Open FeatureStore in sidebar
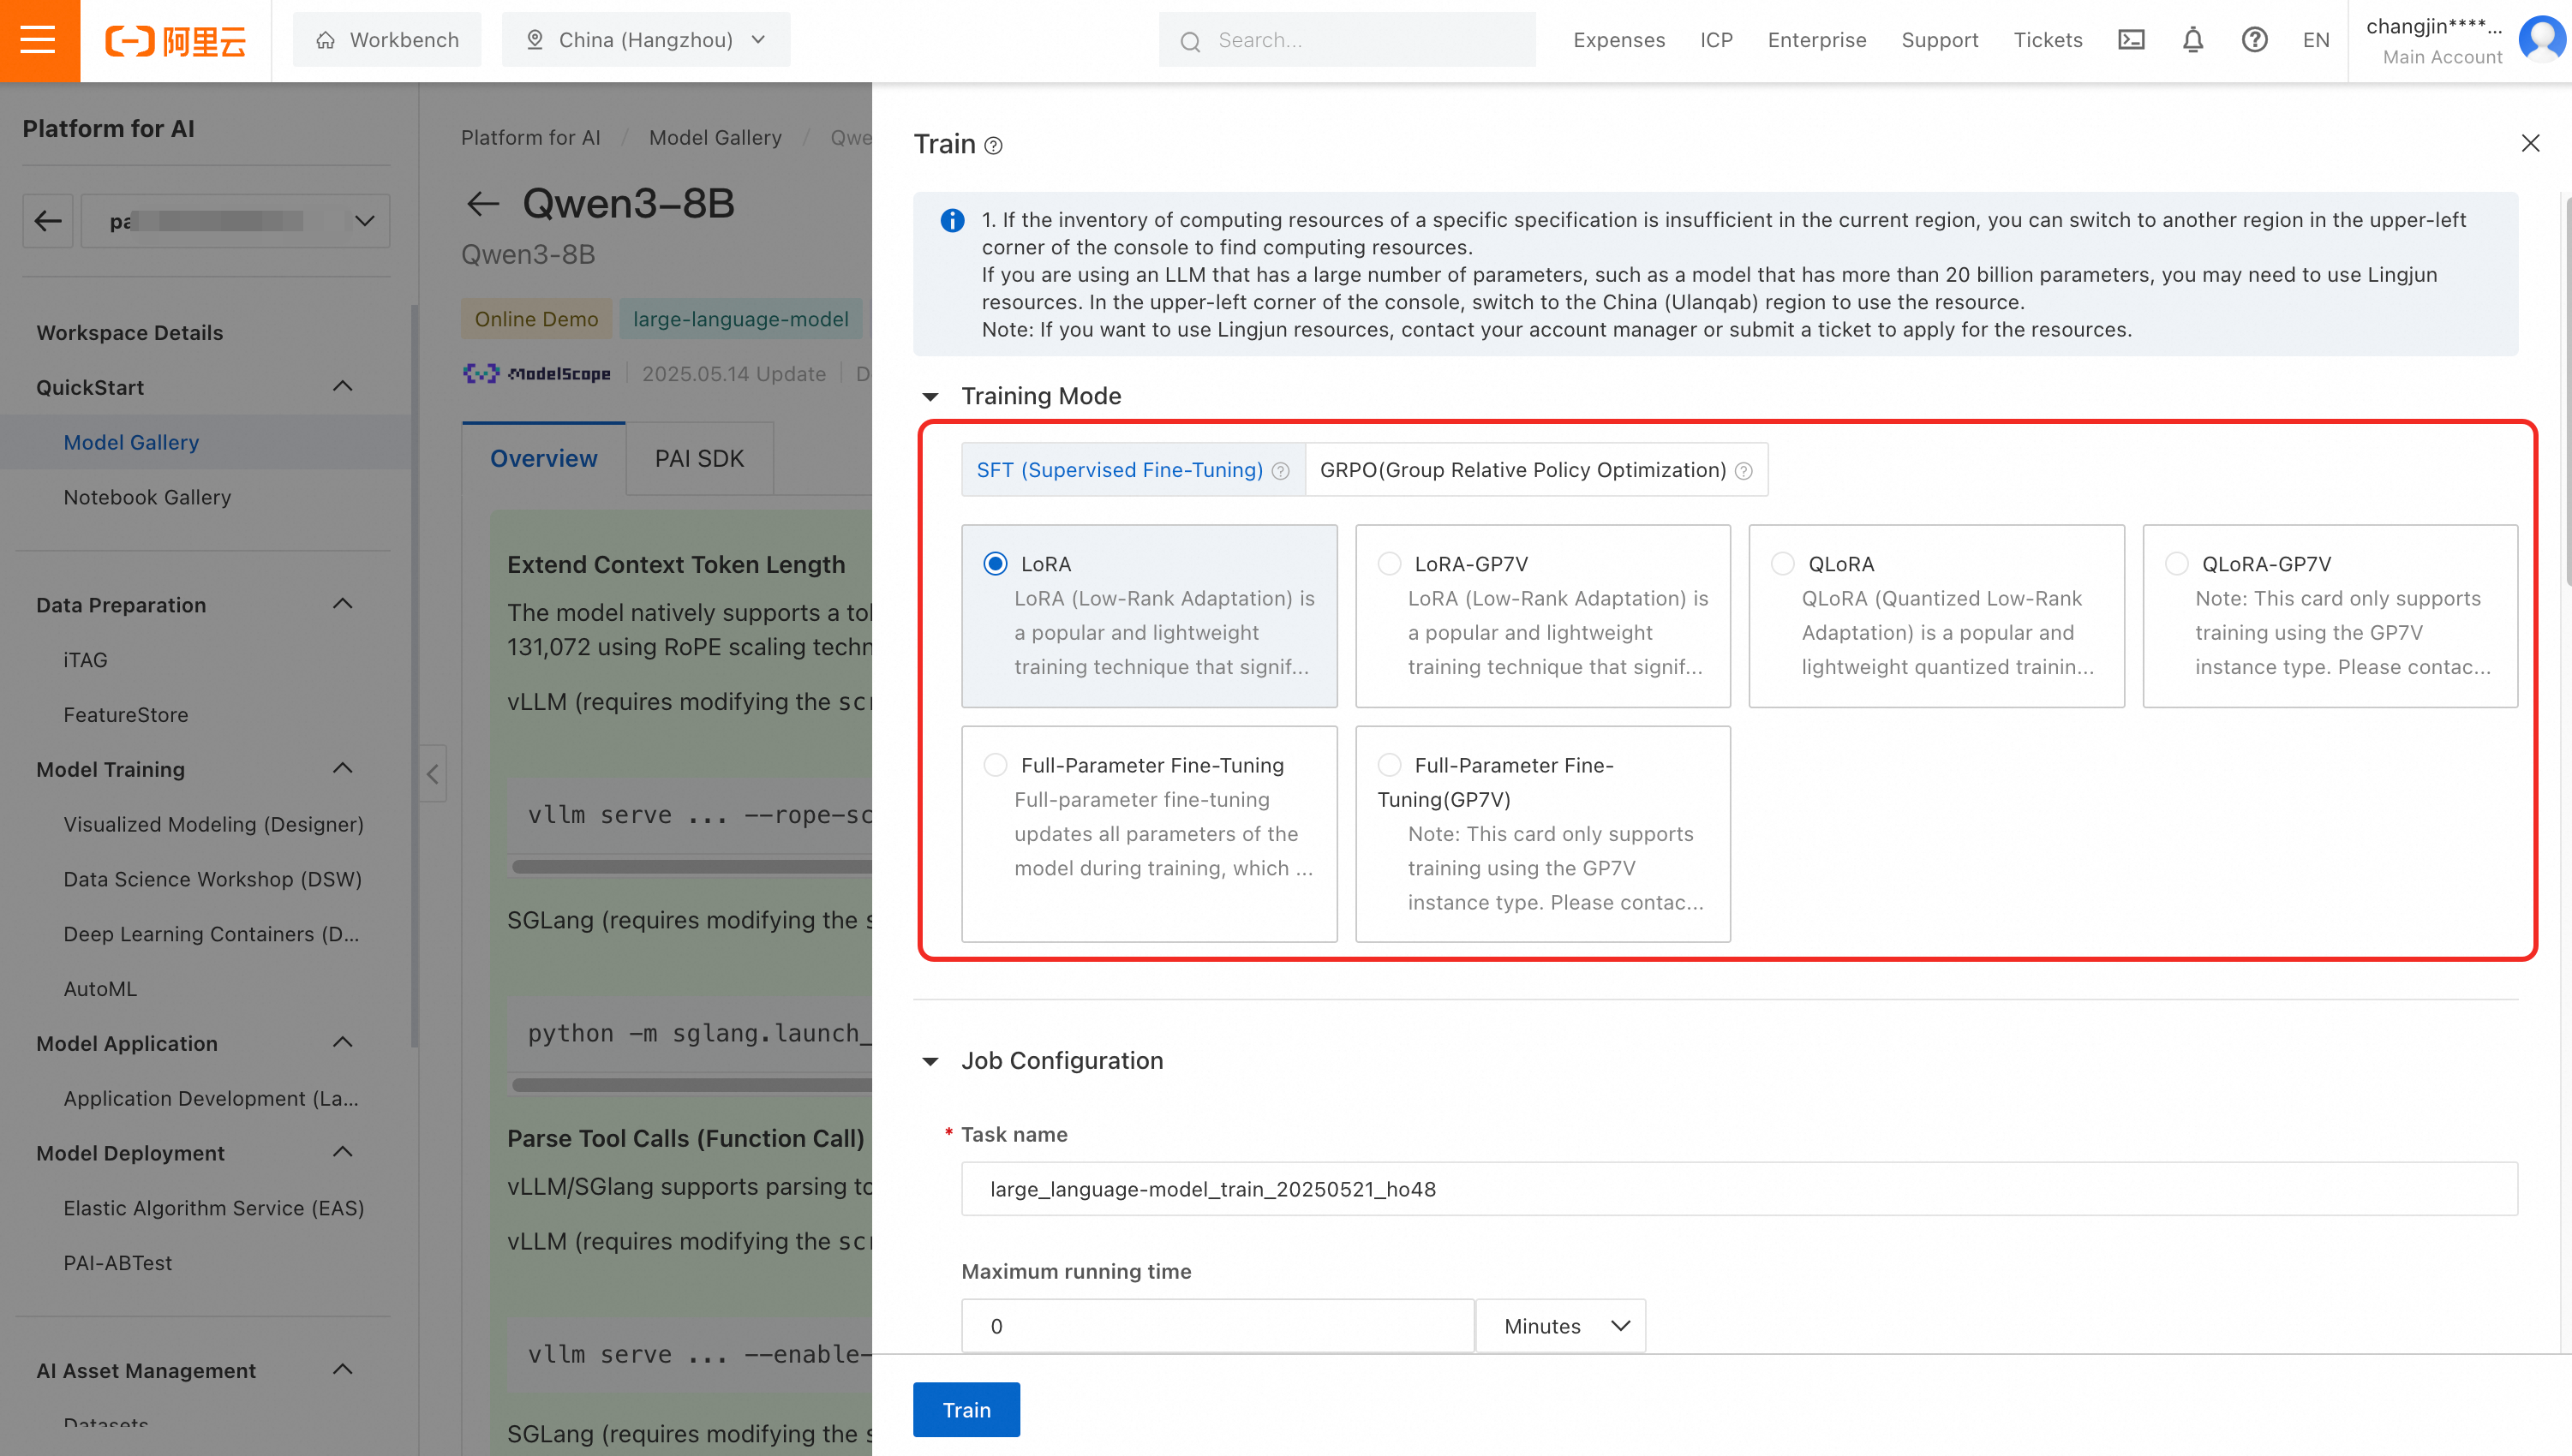Viewport: 2572px width, 1456px height. [x=126, y=715]
